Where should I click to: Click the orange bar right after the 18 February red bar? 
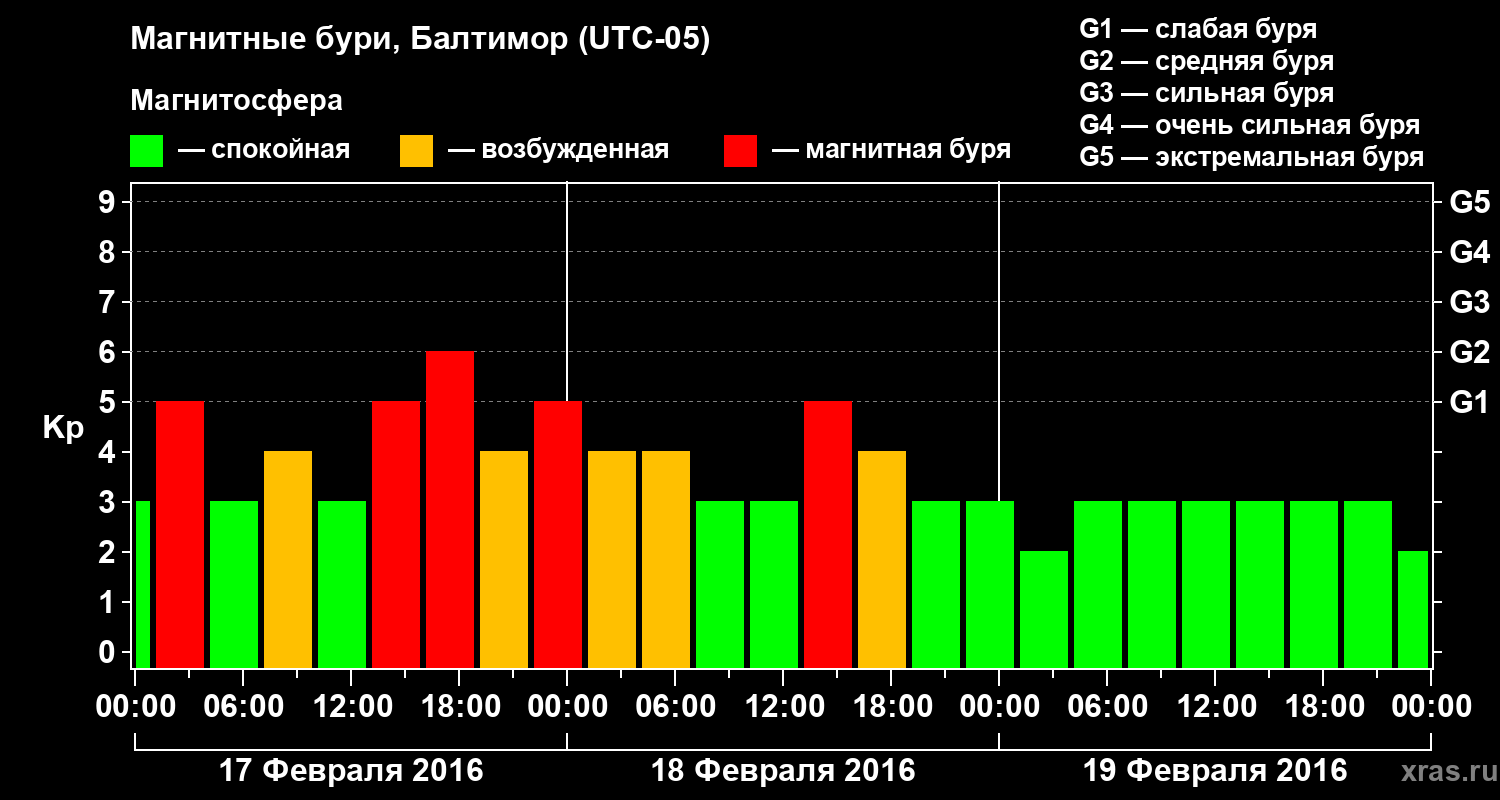click(x=882, y=560)
